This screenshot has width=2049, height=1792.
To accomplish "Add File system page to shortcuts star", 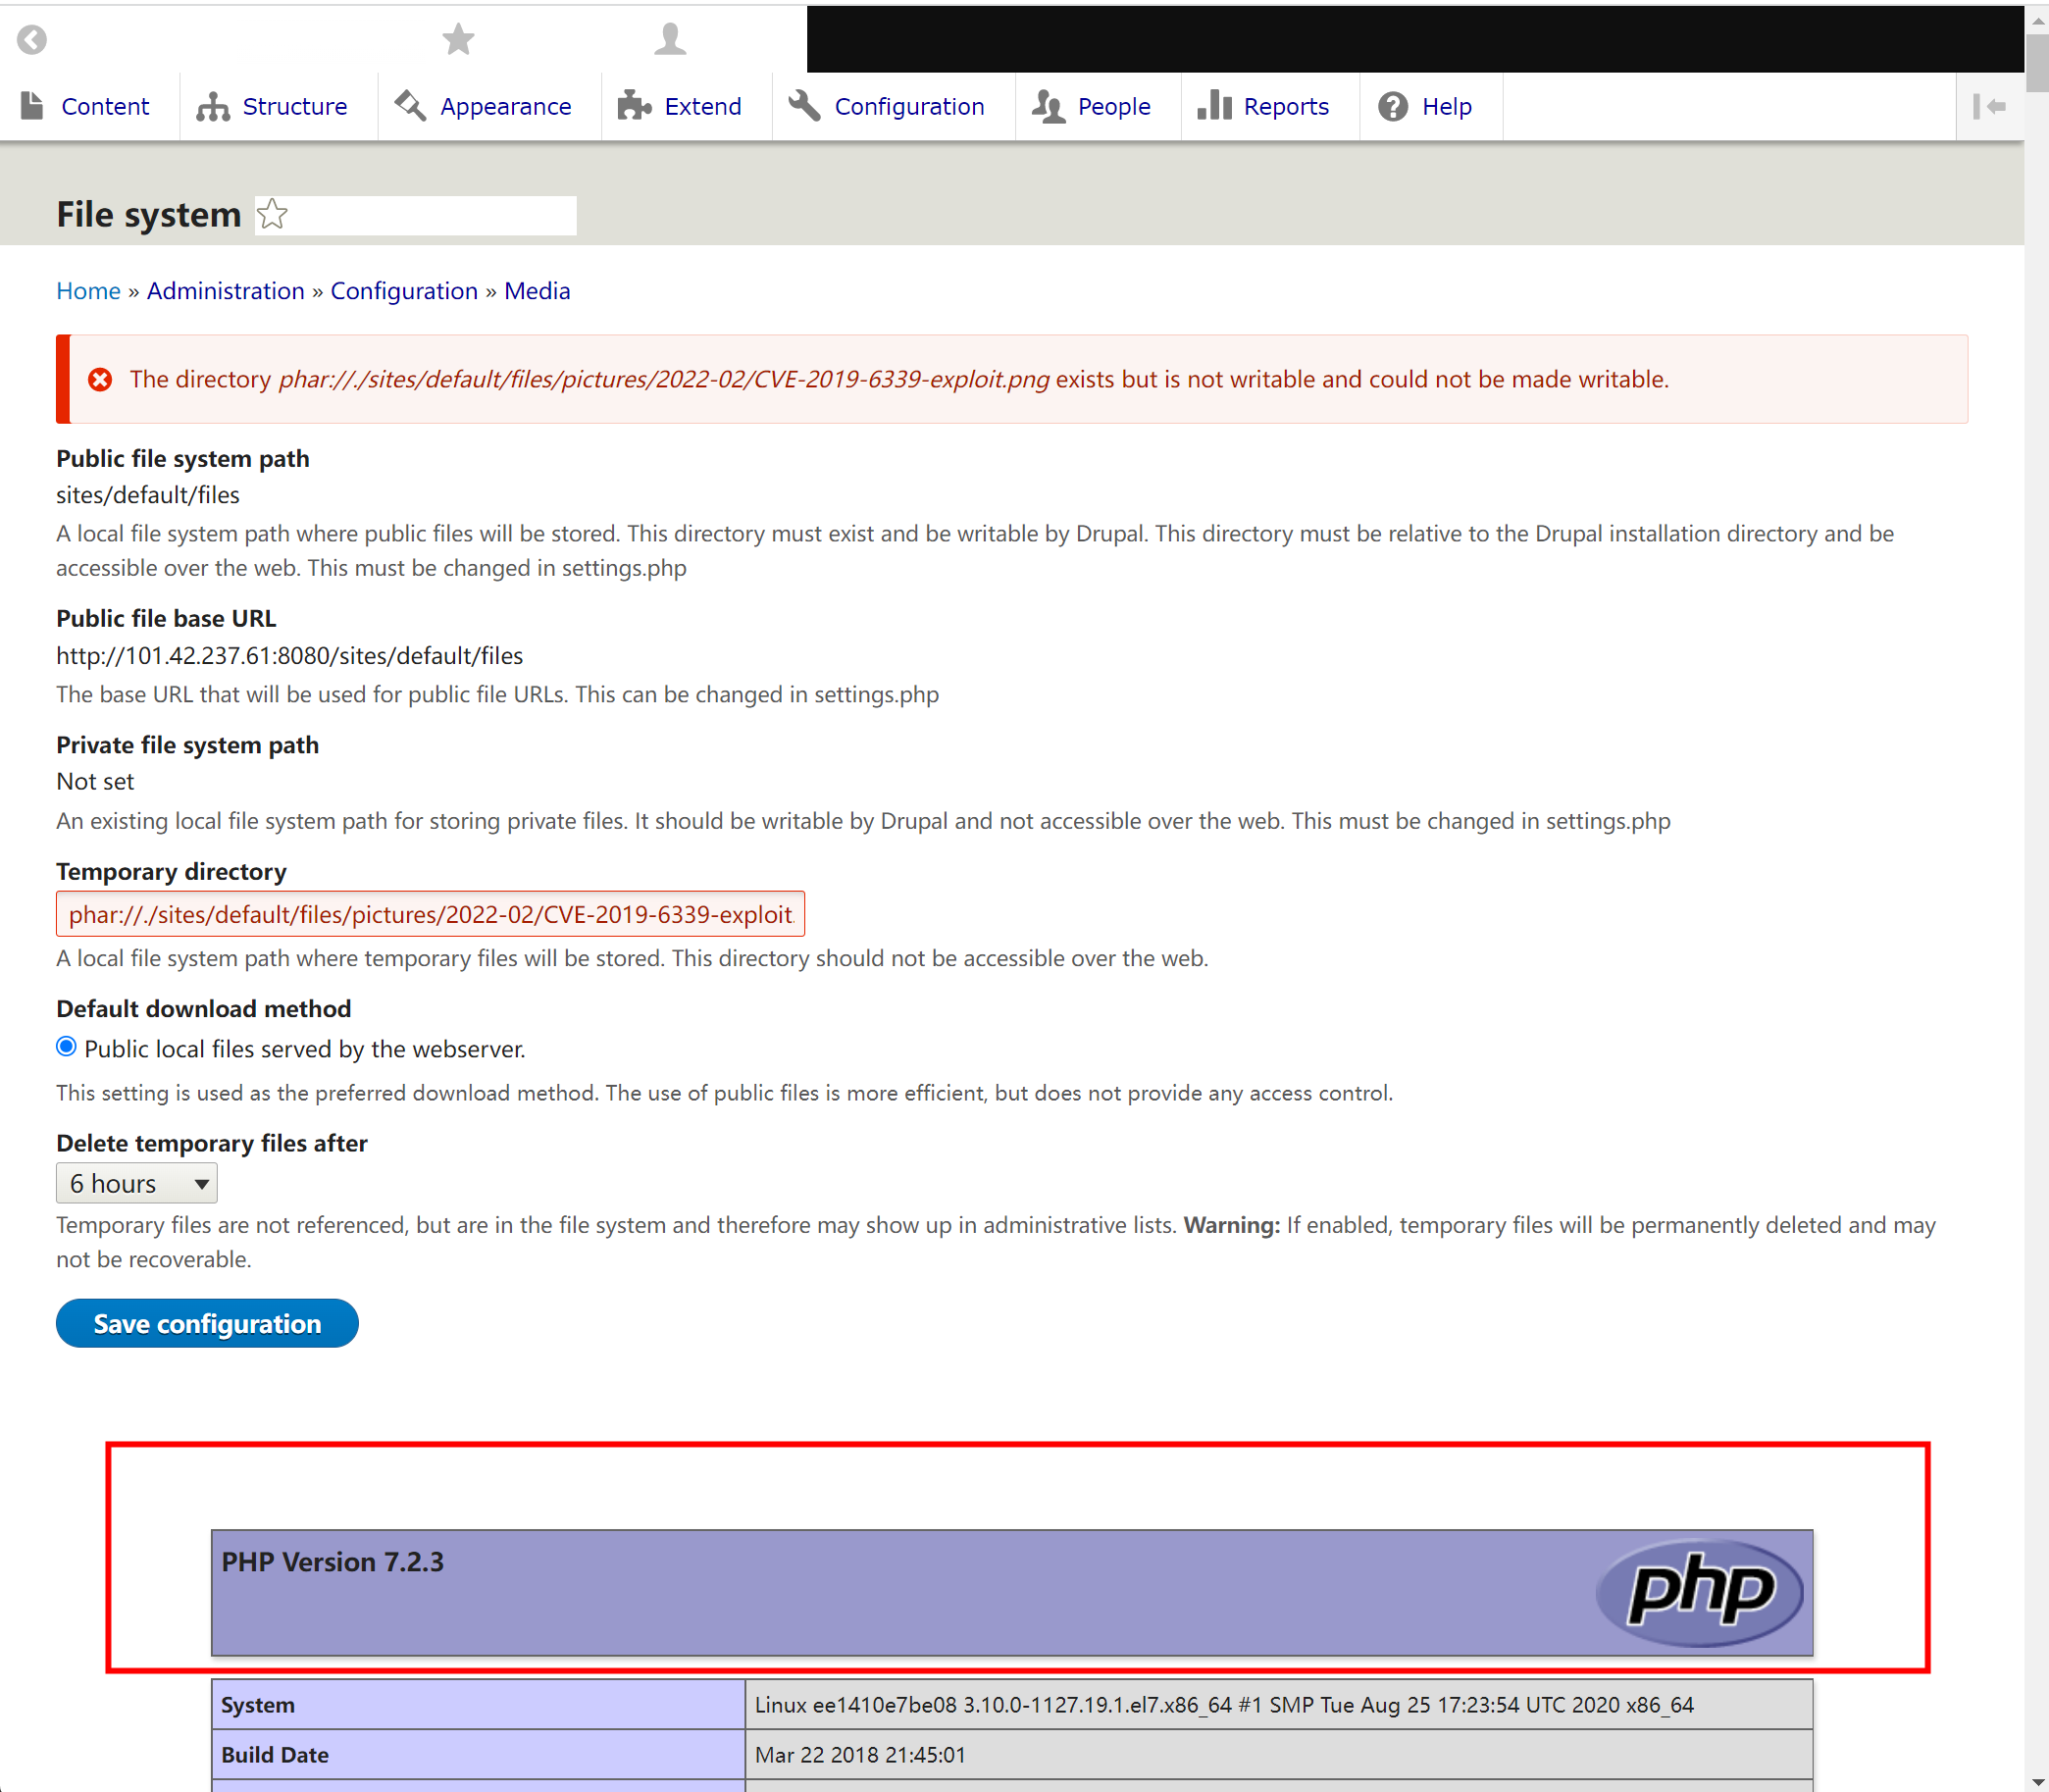I will click(x=272, y=214).
